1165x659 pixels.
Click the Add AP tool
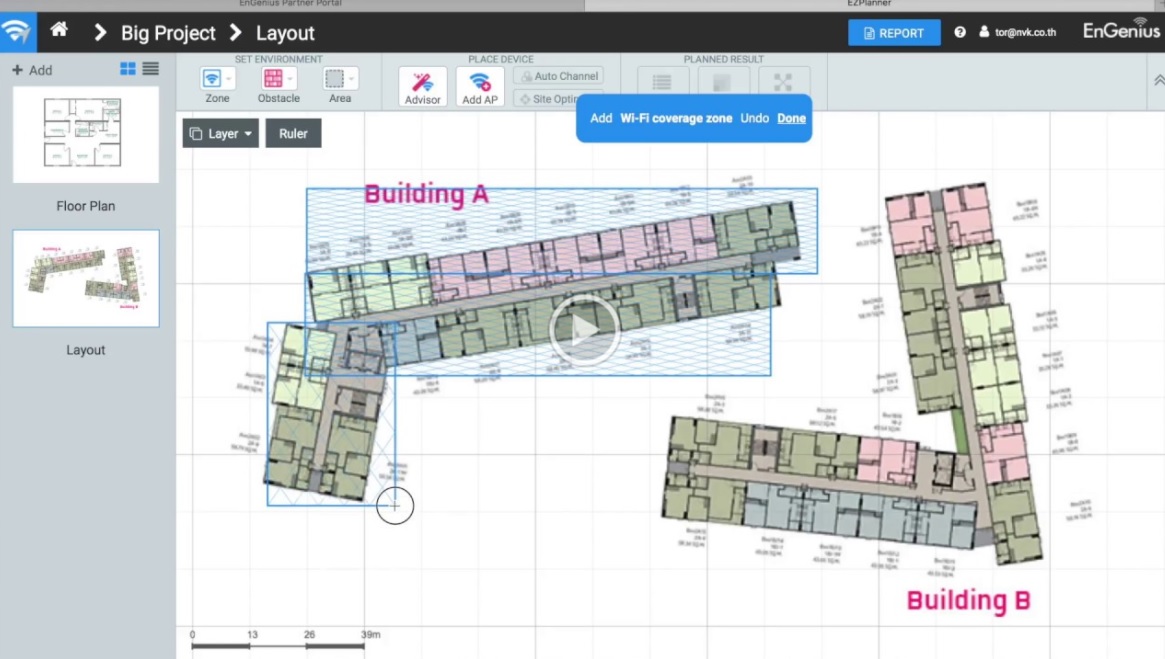[x=480, y=87]
